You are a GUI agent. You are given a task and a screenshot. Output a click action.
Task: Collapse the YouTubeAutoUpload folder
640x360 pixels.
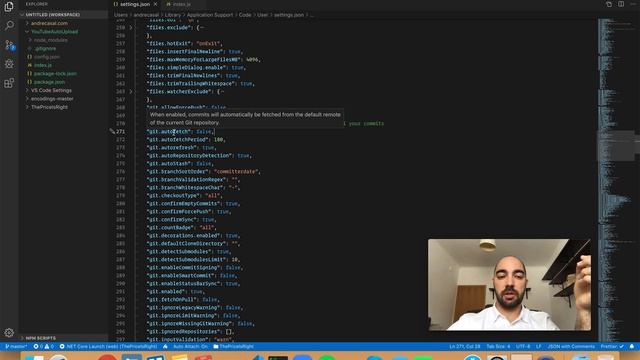[54, 31]
